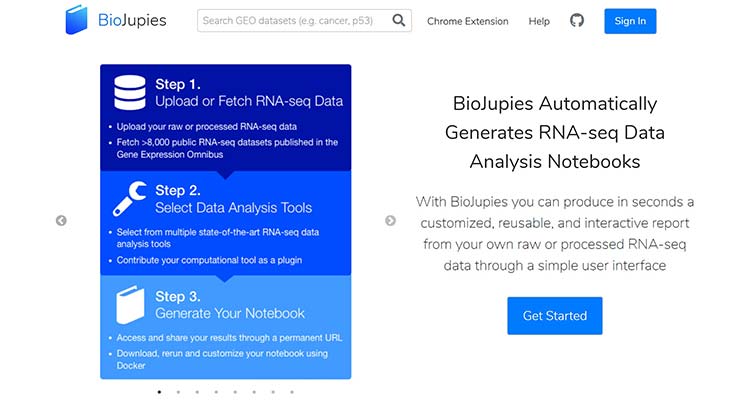The image size is (750, 400).
Task: Click the wrench icon in Step 2
Action: point(130,199)
